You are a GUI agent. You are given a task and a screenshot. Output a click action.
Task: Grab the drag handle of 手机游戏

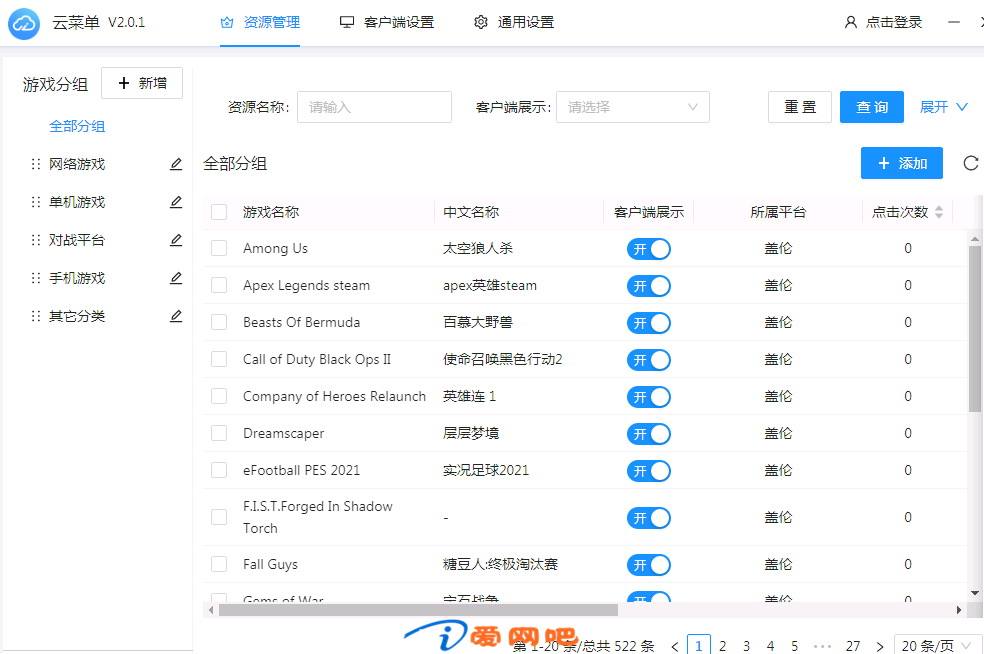36,278
